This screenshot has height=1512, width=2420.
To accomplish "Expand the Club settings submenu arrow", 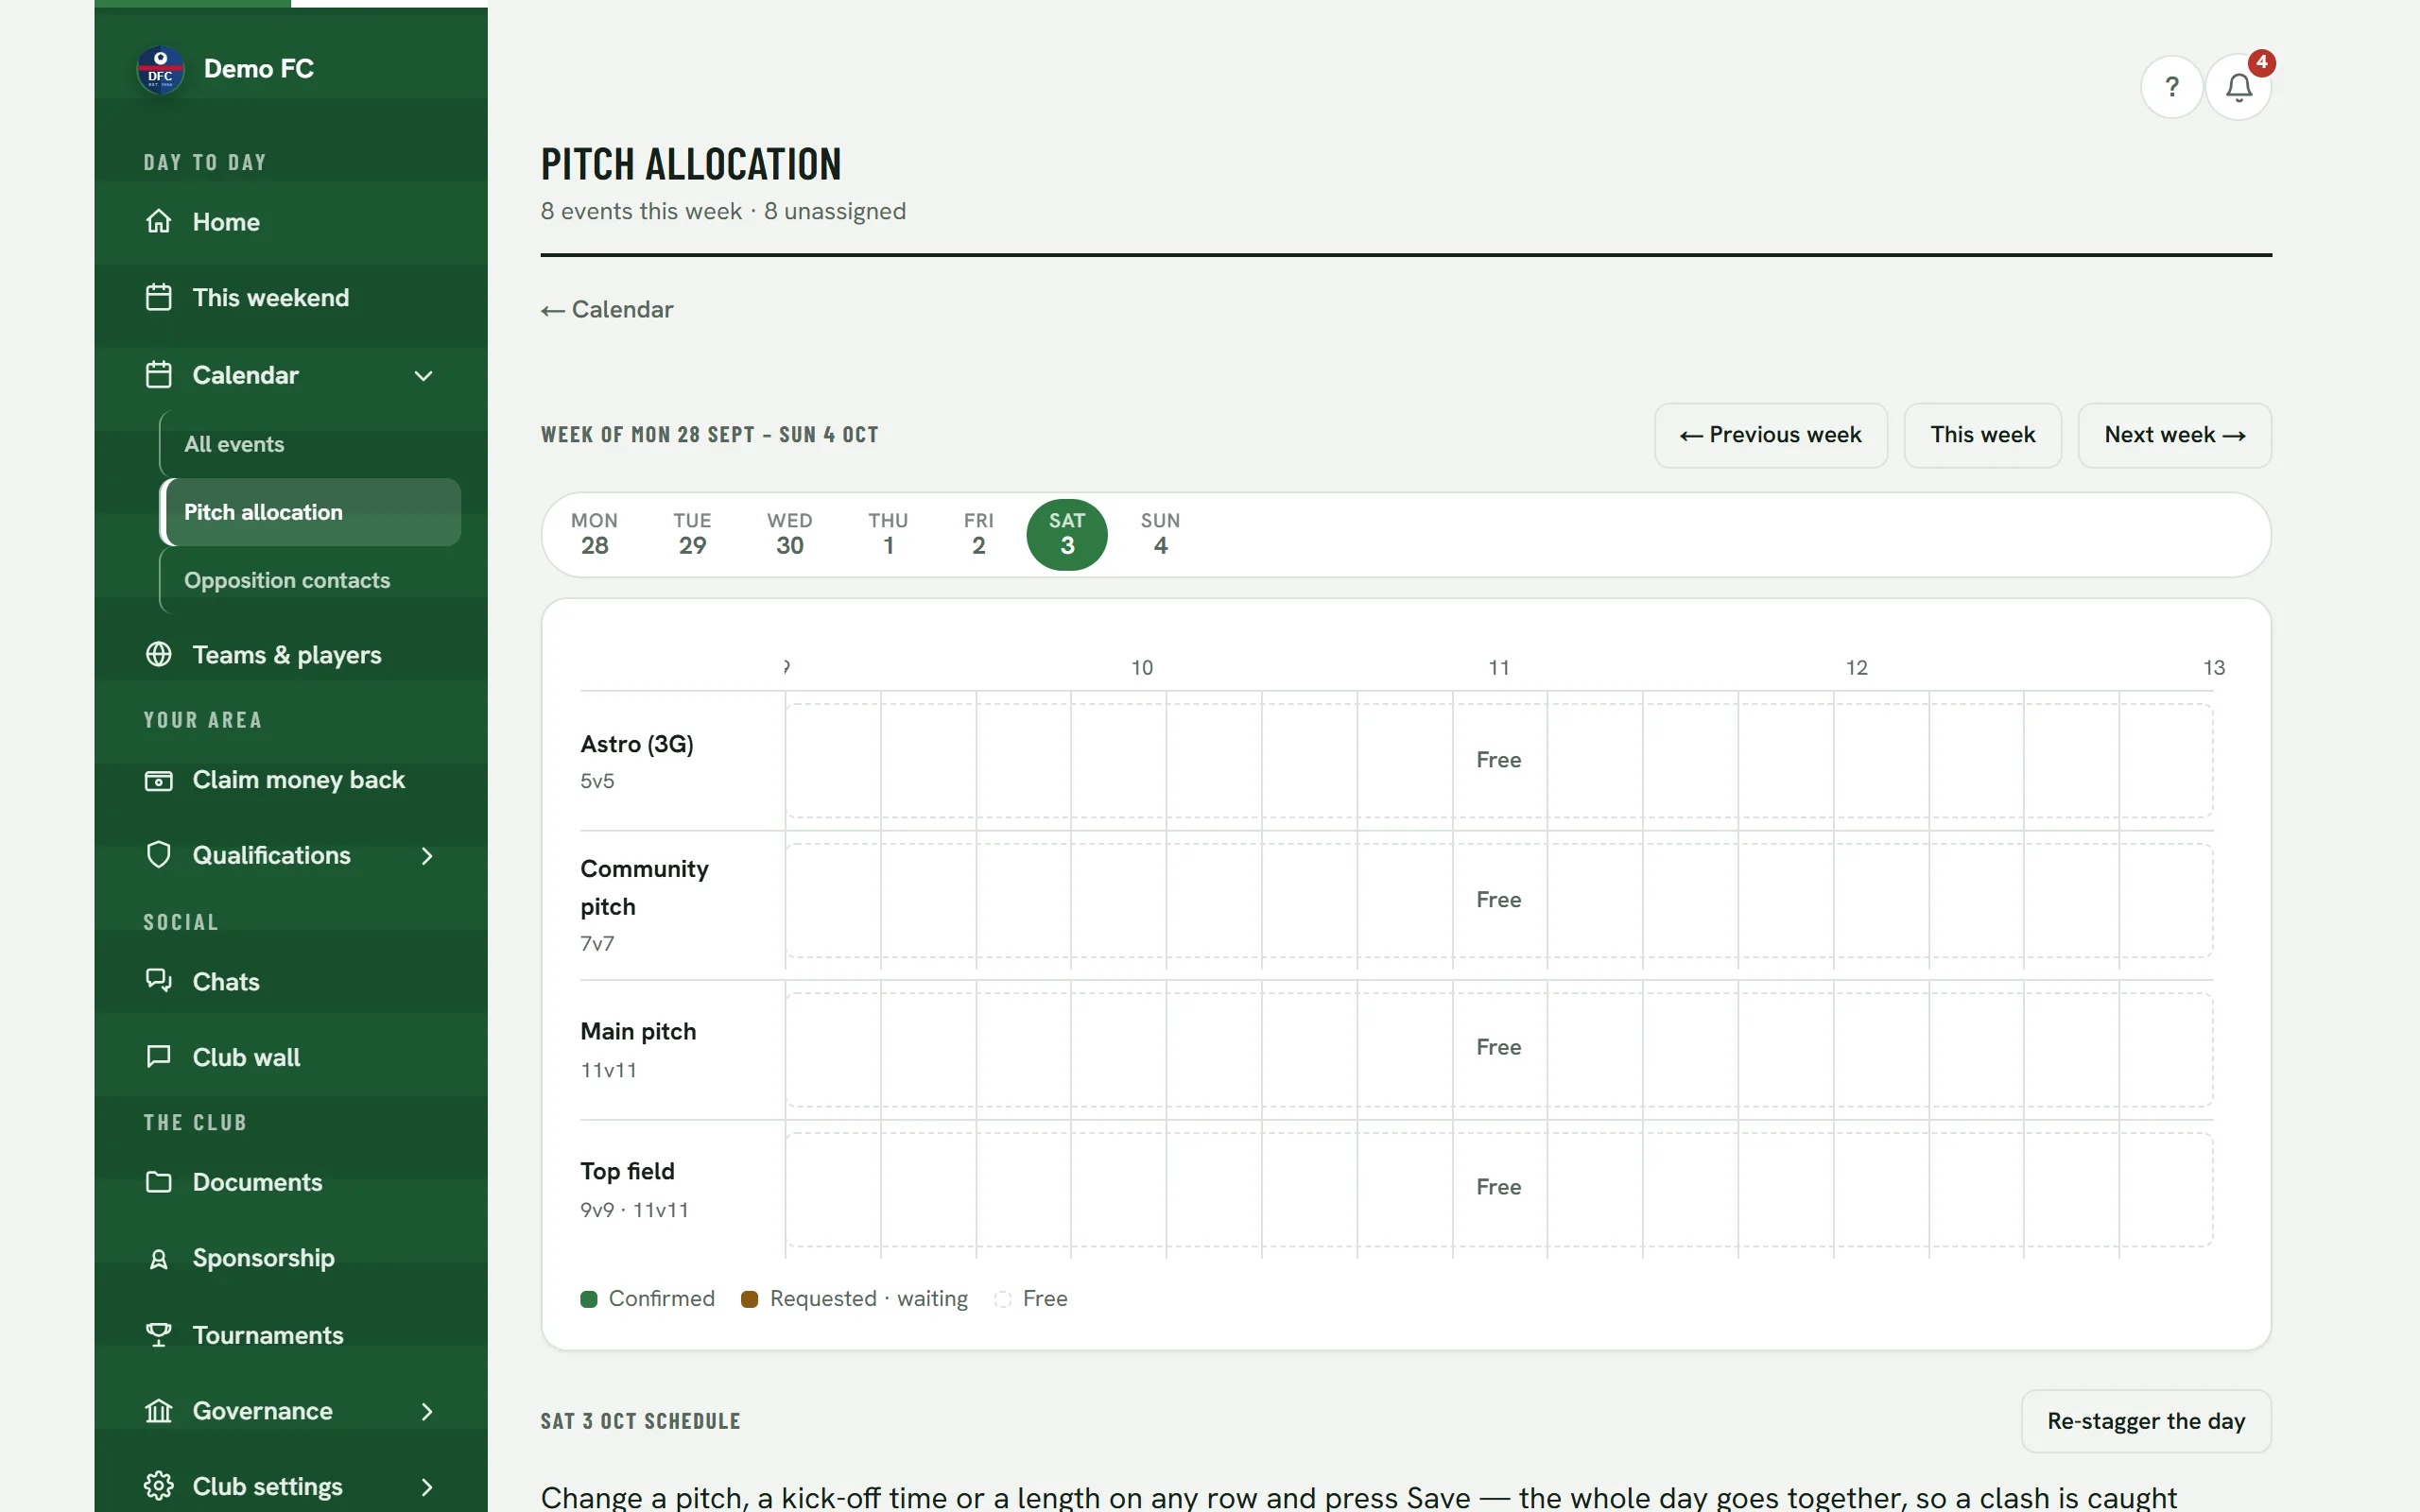I will (x=427, y=1487).
